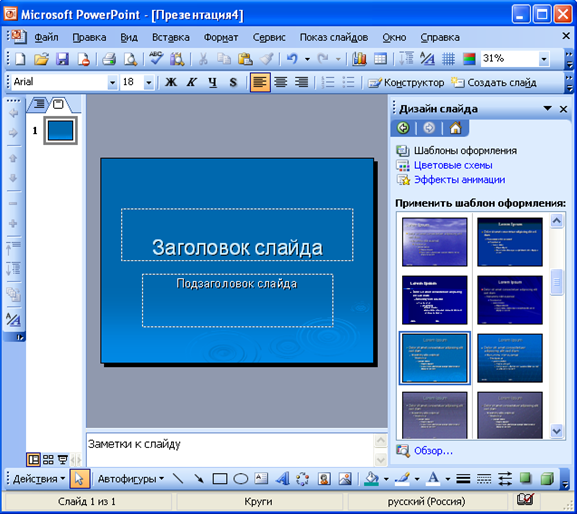Open the Показ слайдов menu
This screenshot has width=577, height=514.
334,37
